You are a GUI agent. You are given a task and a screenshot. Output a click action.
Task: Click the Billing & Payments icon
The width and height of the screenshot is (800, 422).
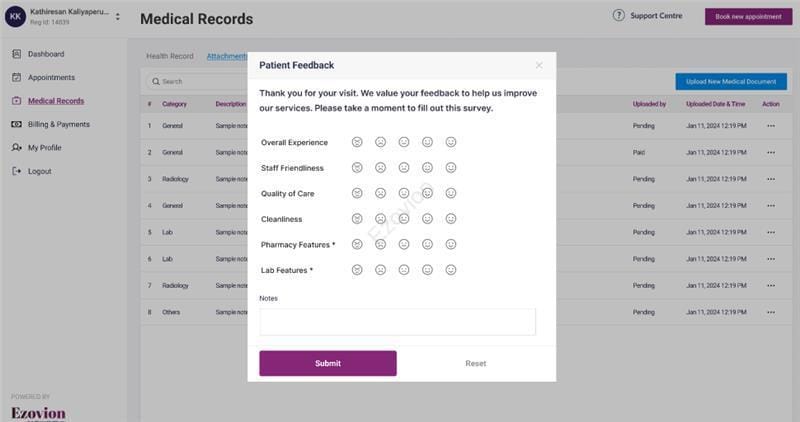tap(17, 124)
